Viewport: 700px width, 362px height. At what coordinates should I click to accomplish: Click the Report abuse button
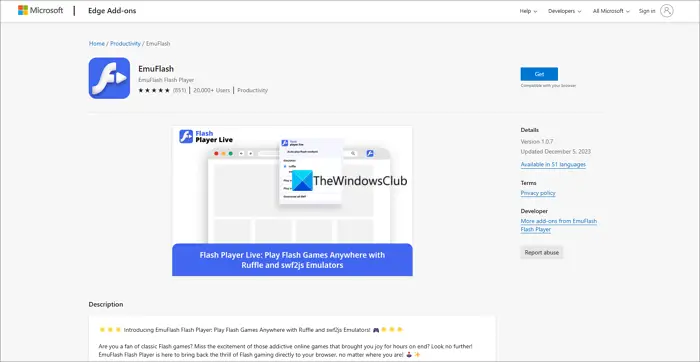coord(542,253)
